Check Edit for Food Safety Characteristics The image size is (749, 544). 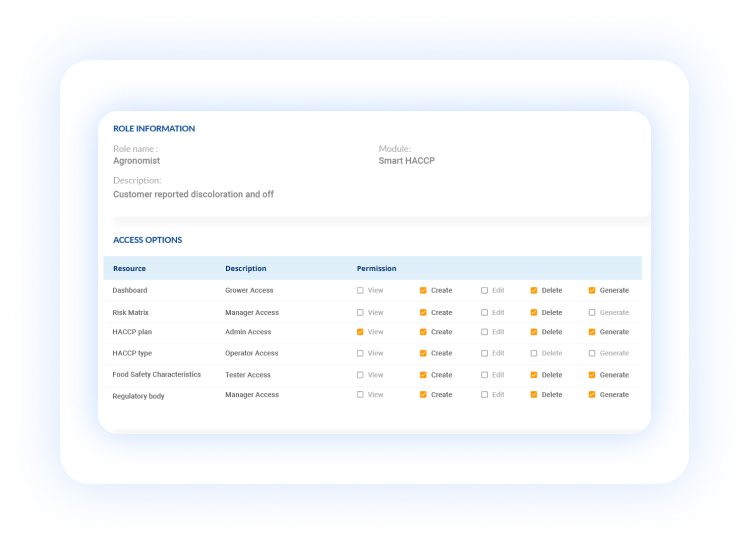click(x=484, y=375)
